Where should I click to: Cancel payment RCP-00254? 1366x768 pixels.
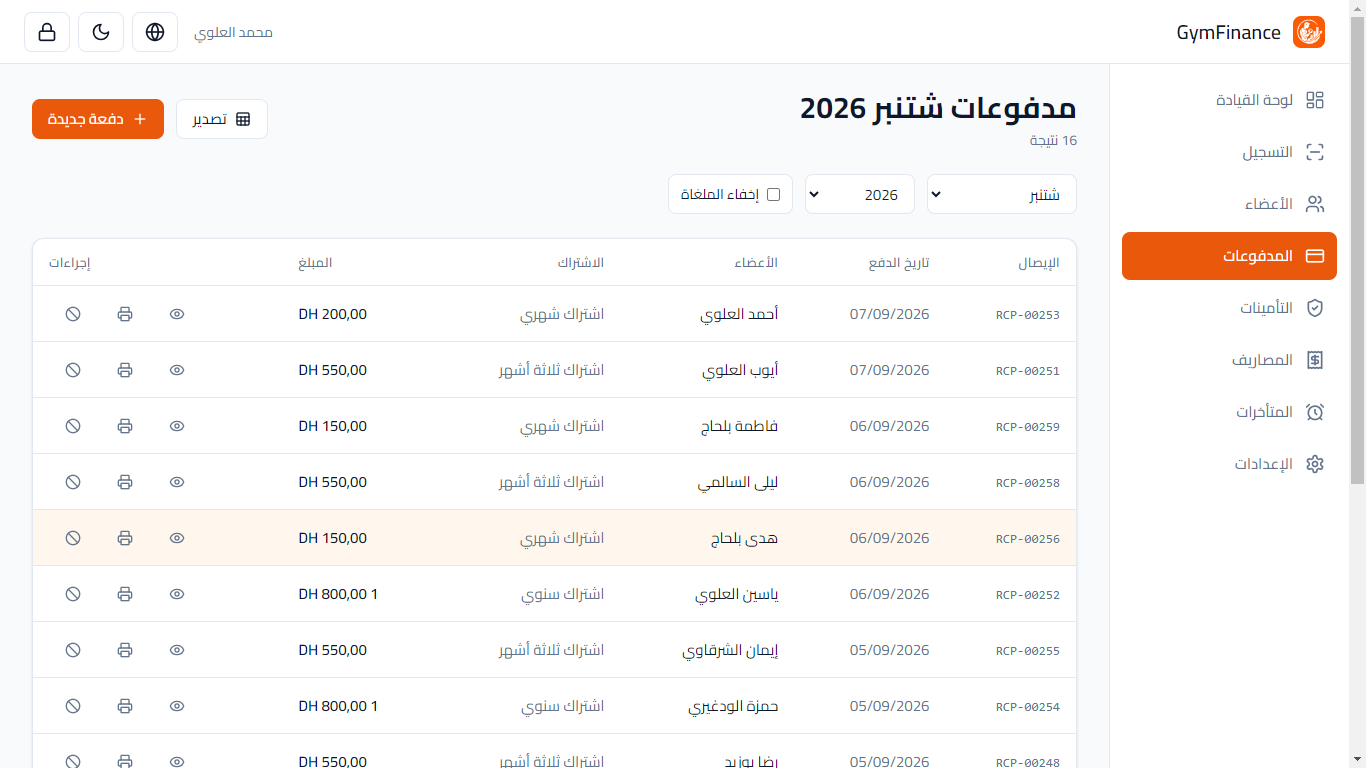pos(73,706)
